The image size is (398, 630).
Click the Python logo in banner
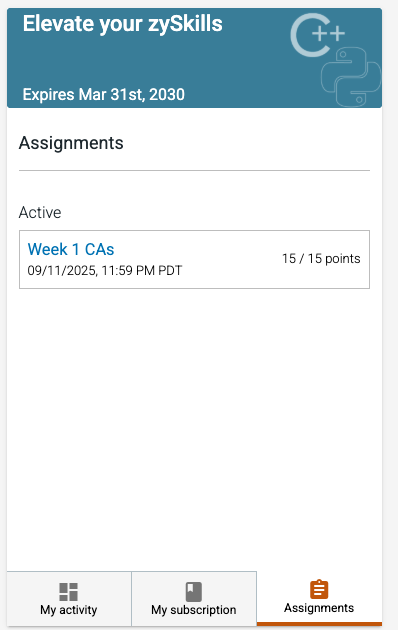[351, 77]
